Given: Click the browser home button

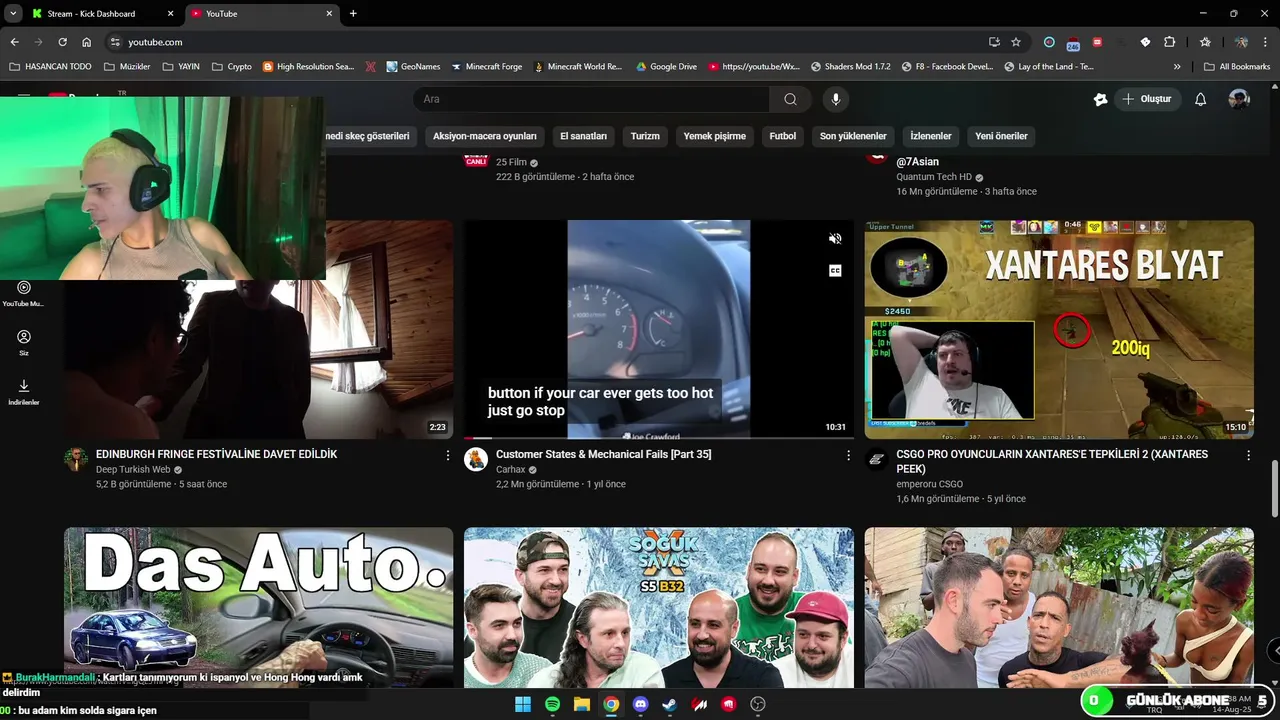Looking at the screenshot, I should (86, 42).
